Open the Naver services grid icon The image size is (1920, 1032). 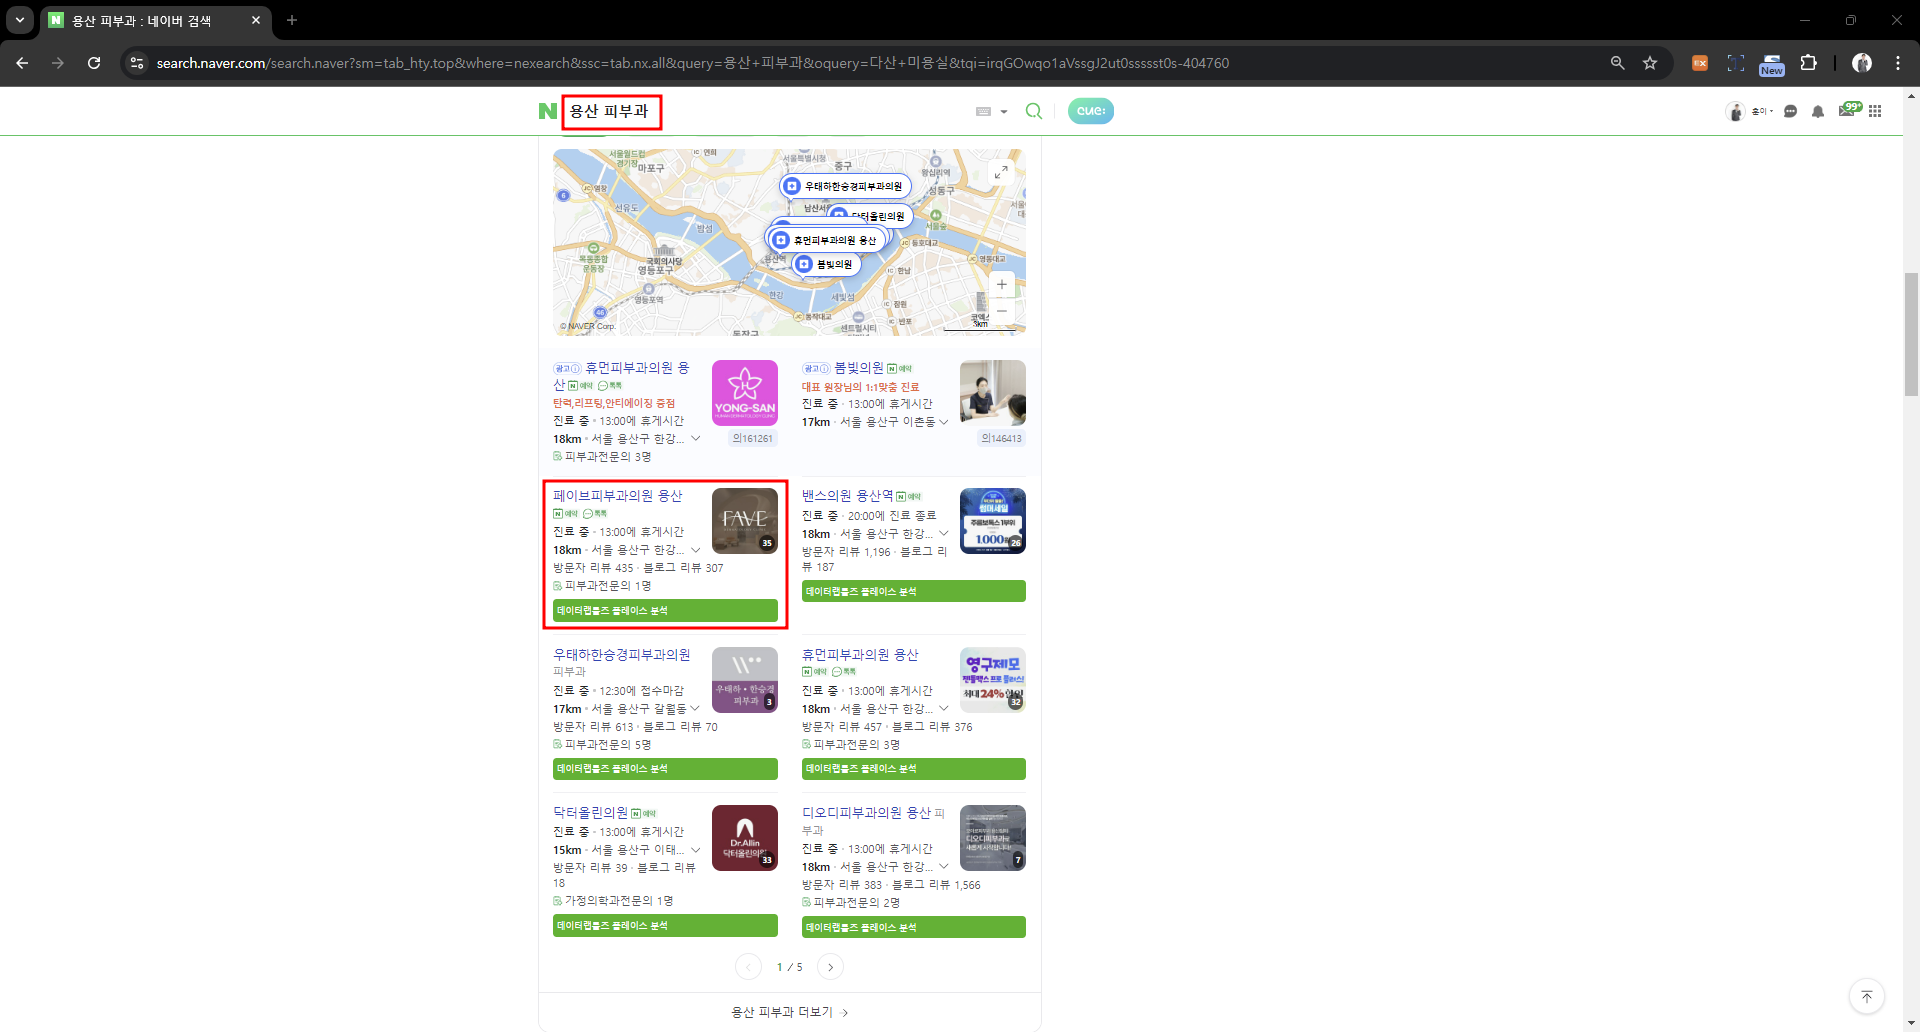point(1875,111)
